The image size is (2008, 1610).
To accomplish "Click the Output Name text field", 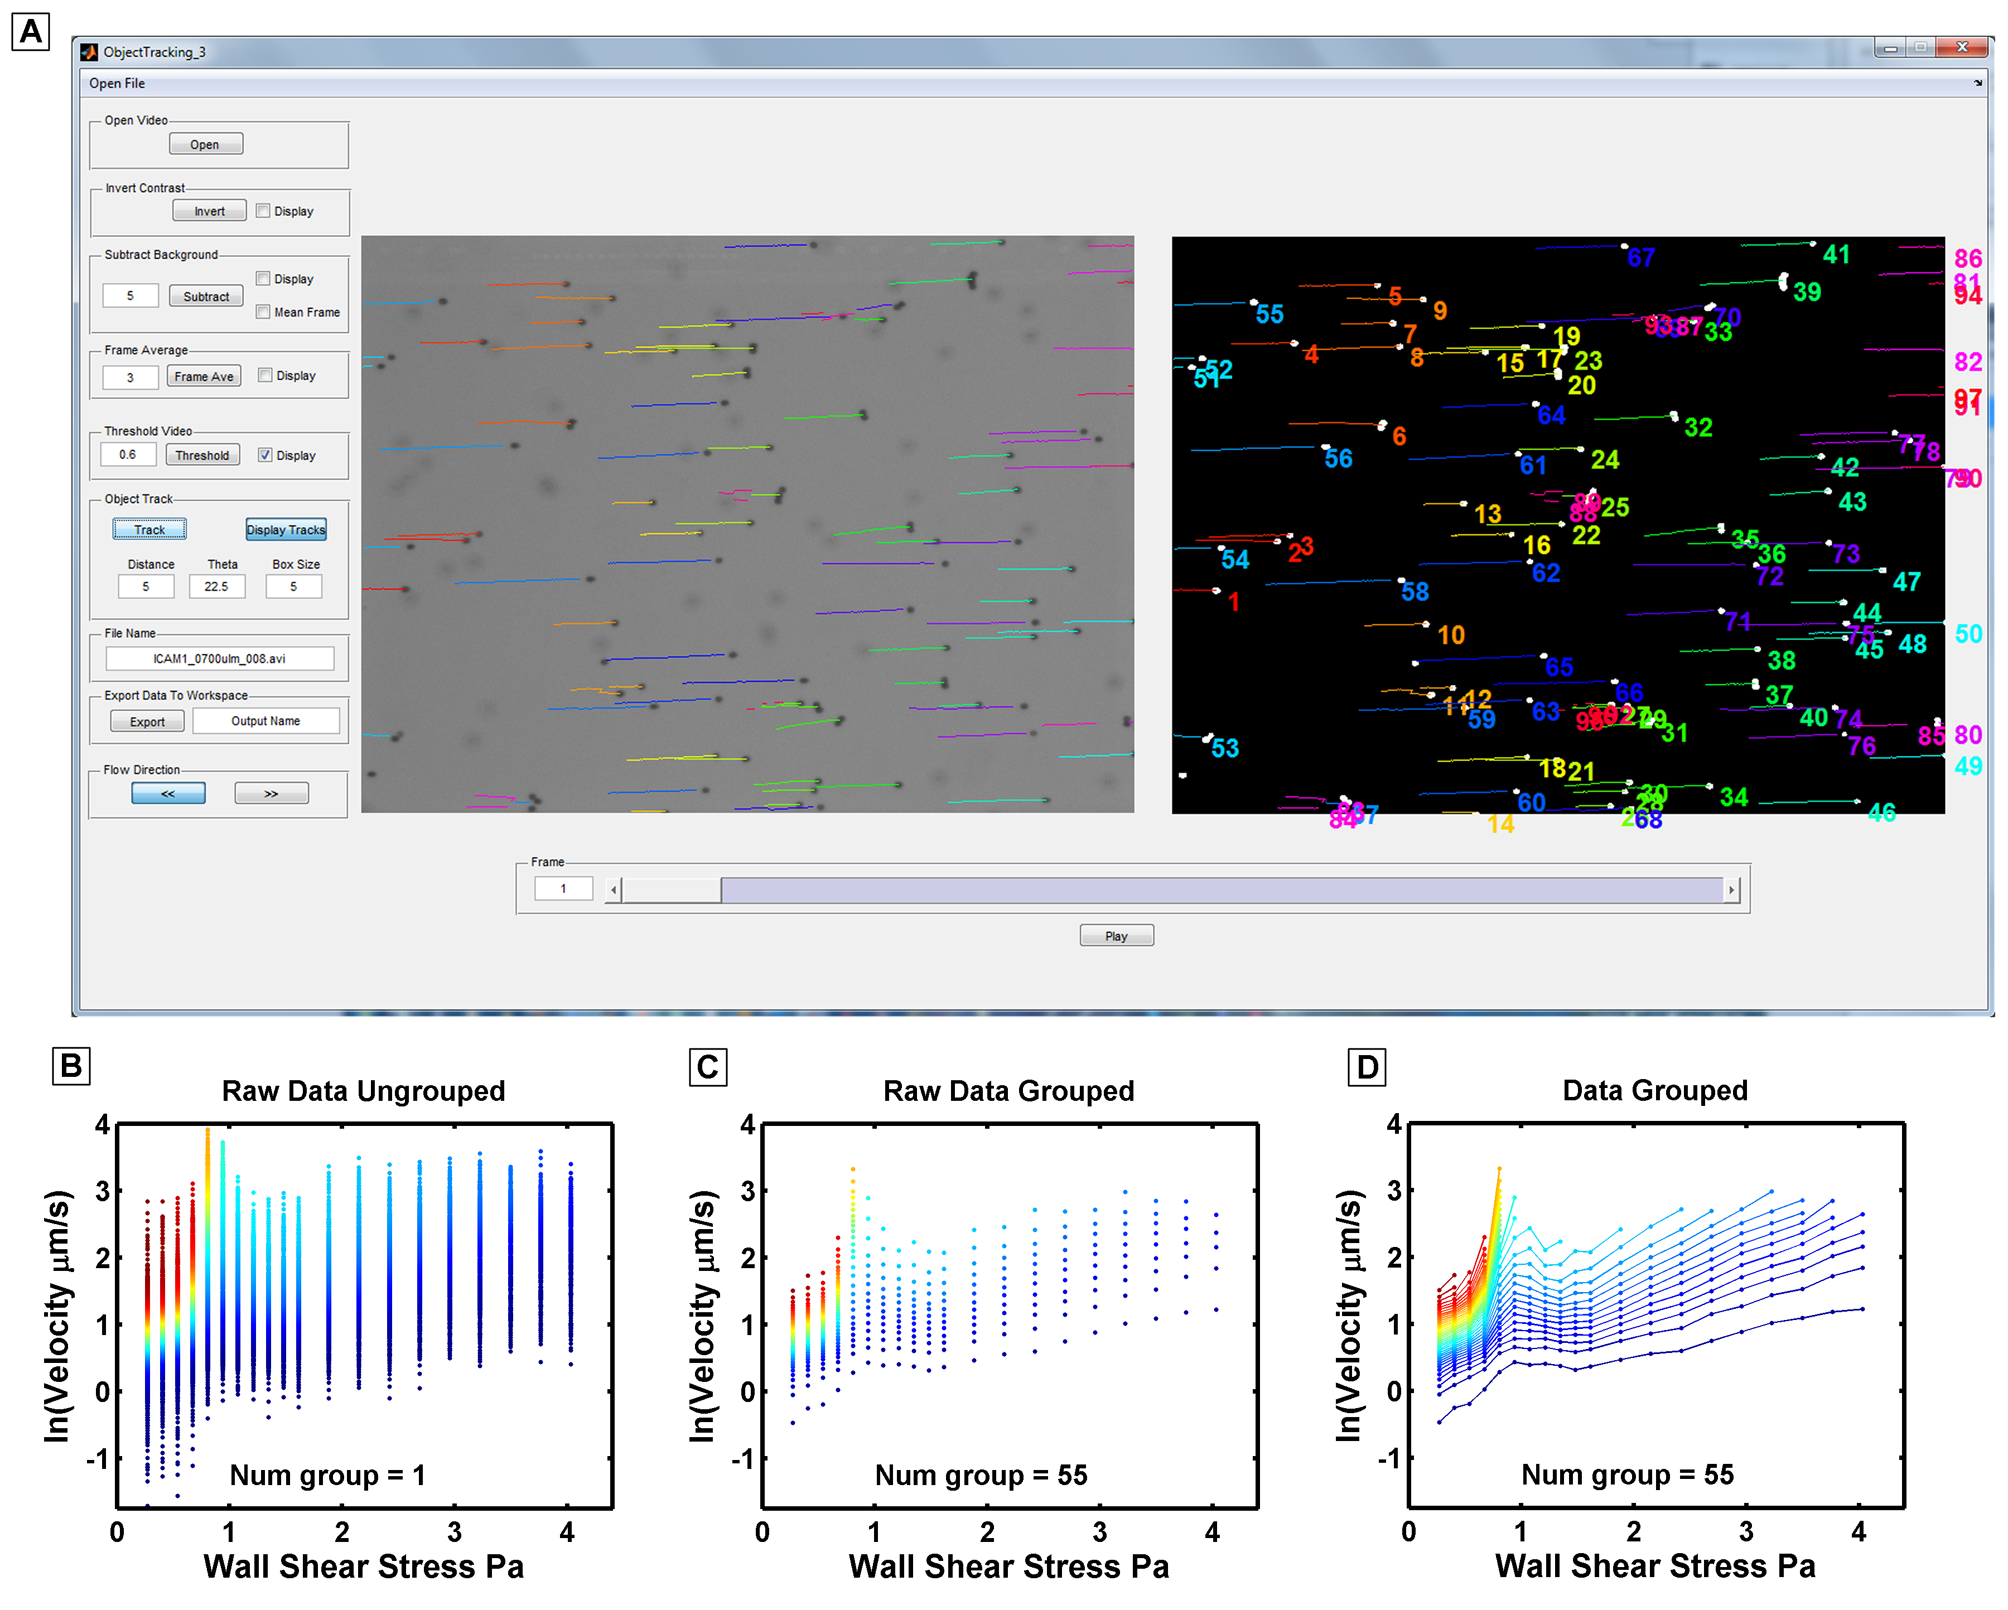I will point(266,721).
